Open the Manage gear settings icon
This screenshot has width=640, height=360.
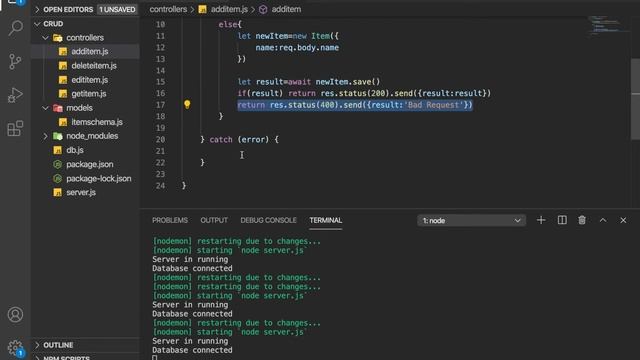(15, 348)
